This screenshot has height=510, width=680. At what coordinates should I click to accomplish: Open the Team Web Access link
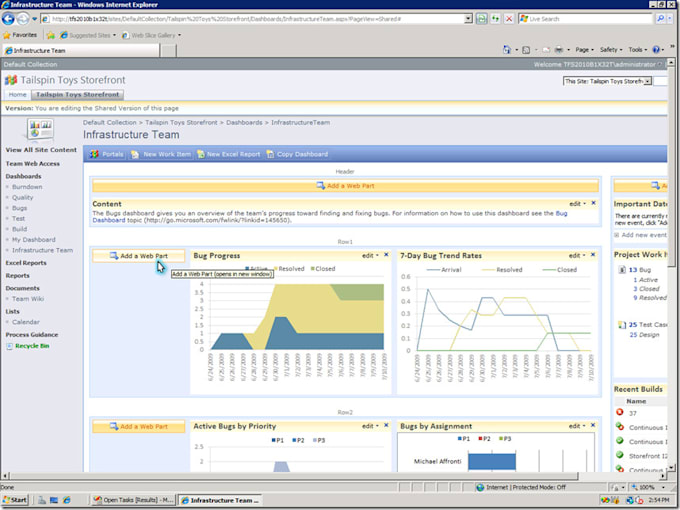33,164
